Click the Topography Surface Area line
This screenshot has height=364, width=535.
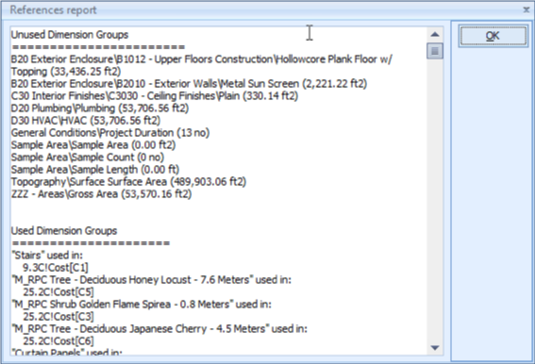click(x=128, y=182)
